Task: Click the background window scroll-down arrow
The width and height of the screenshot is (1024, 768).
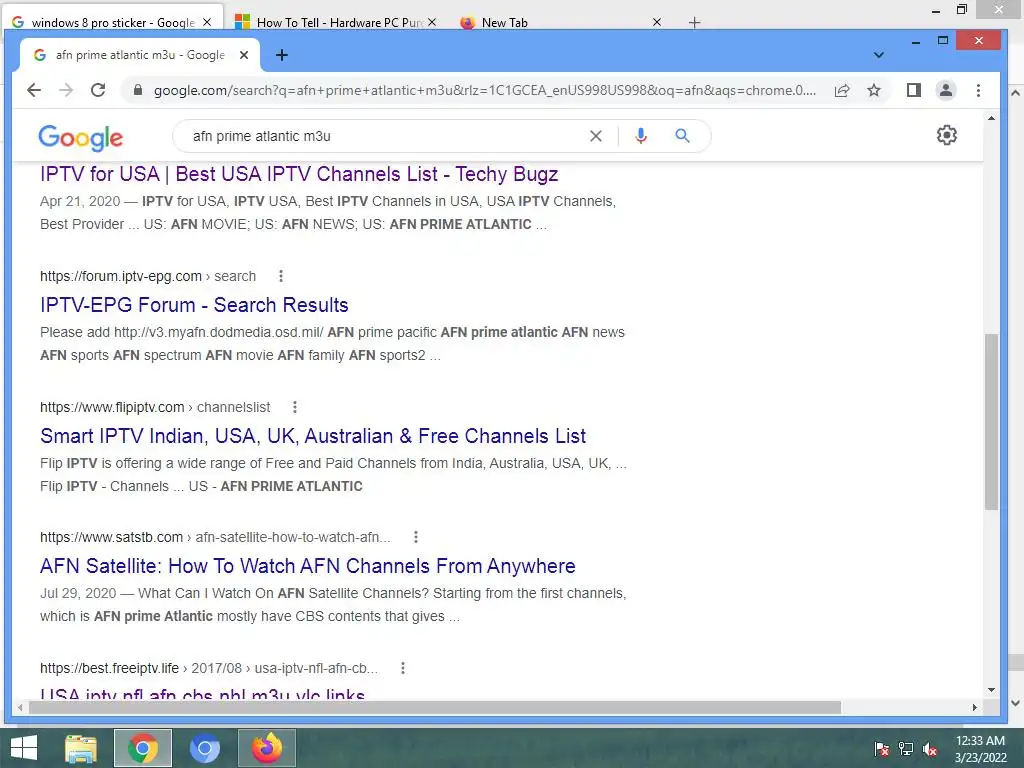Action: [1016, 703]
